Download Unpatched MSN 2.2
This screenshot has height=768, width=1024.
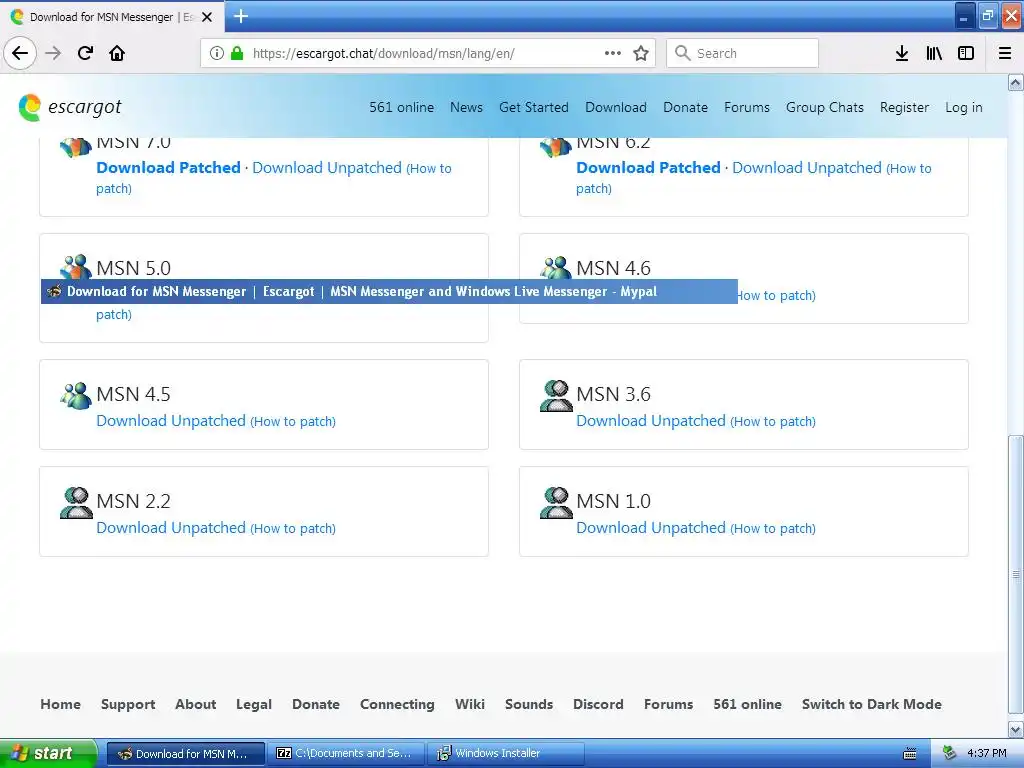pos(171,528)
